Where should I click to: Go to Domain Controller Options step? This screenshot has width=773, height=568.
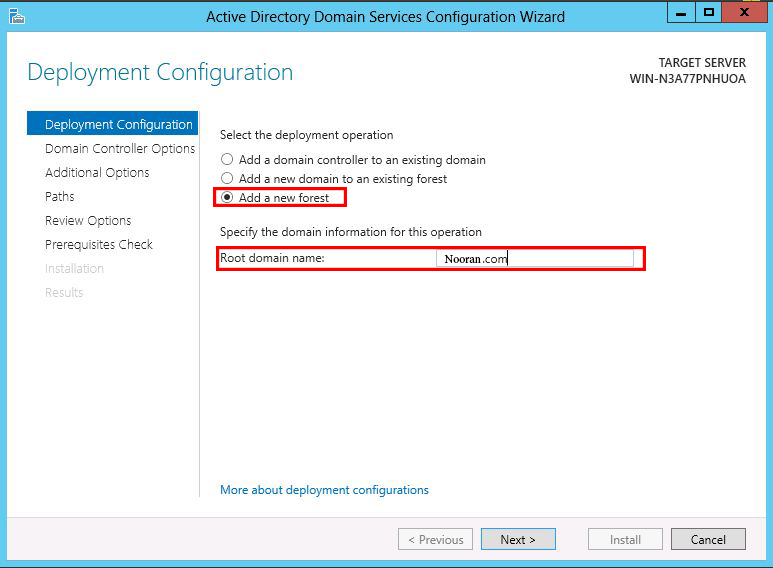point(120,148)
